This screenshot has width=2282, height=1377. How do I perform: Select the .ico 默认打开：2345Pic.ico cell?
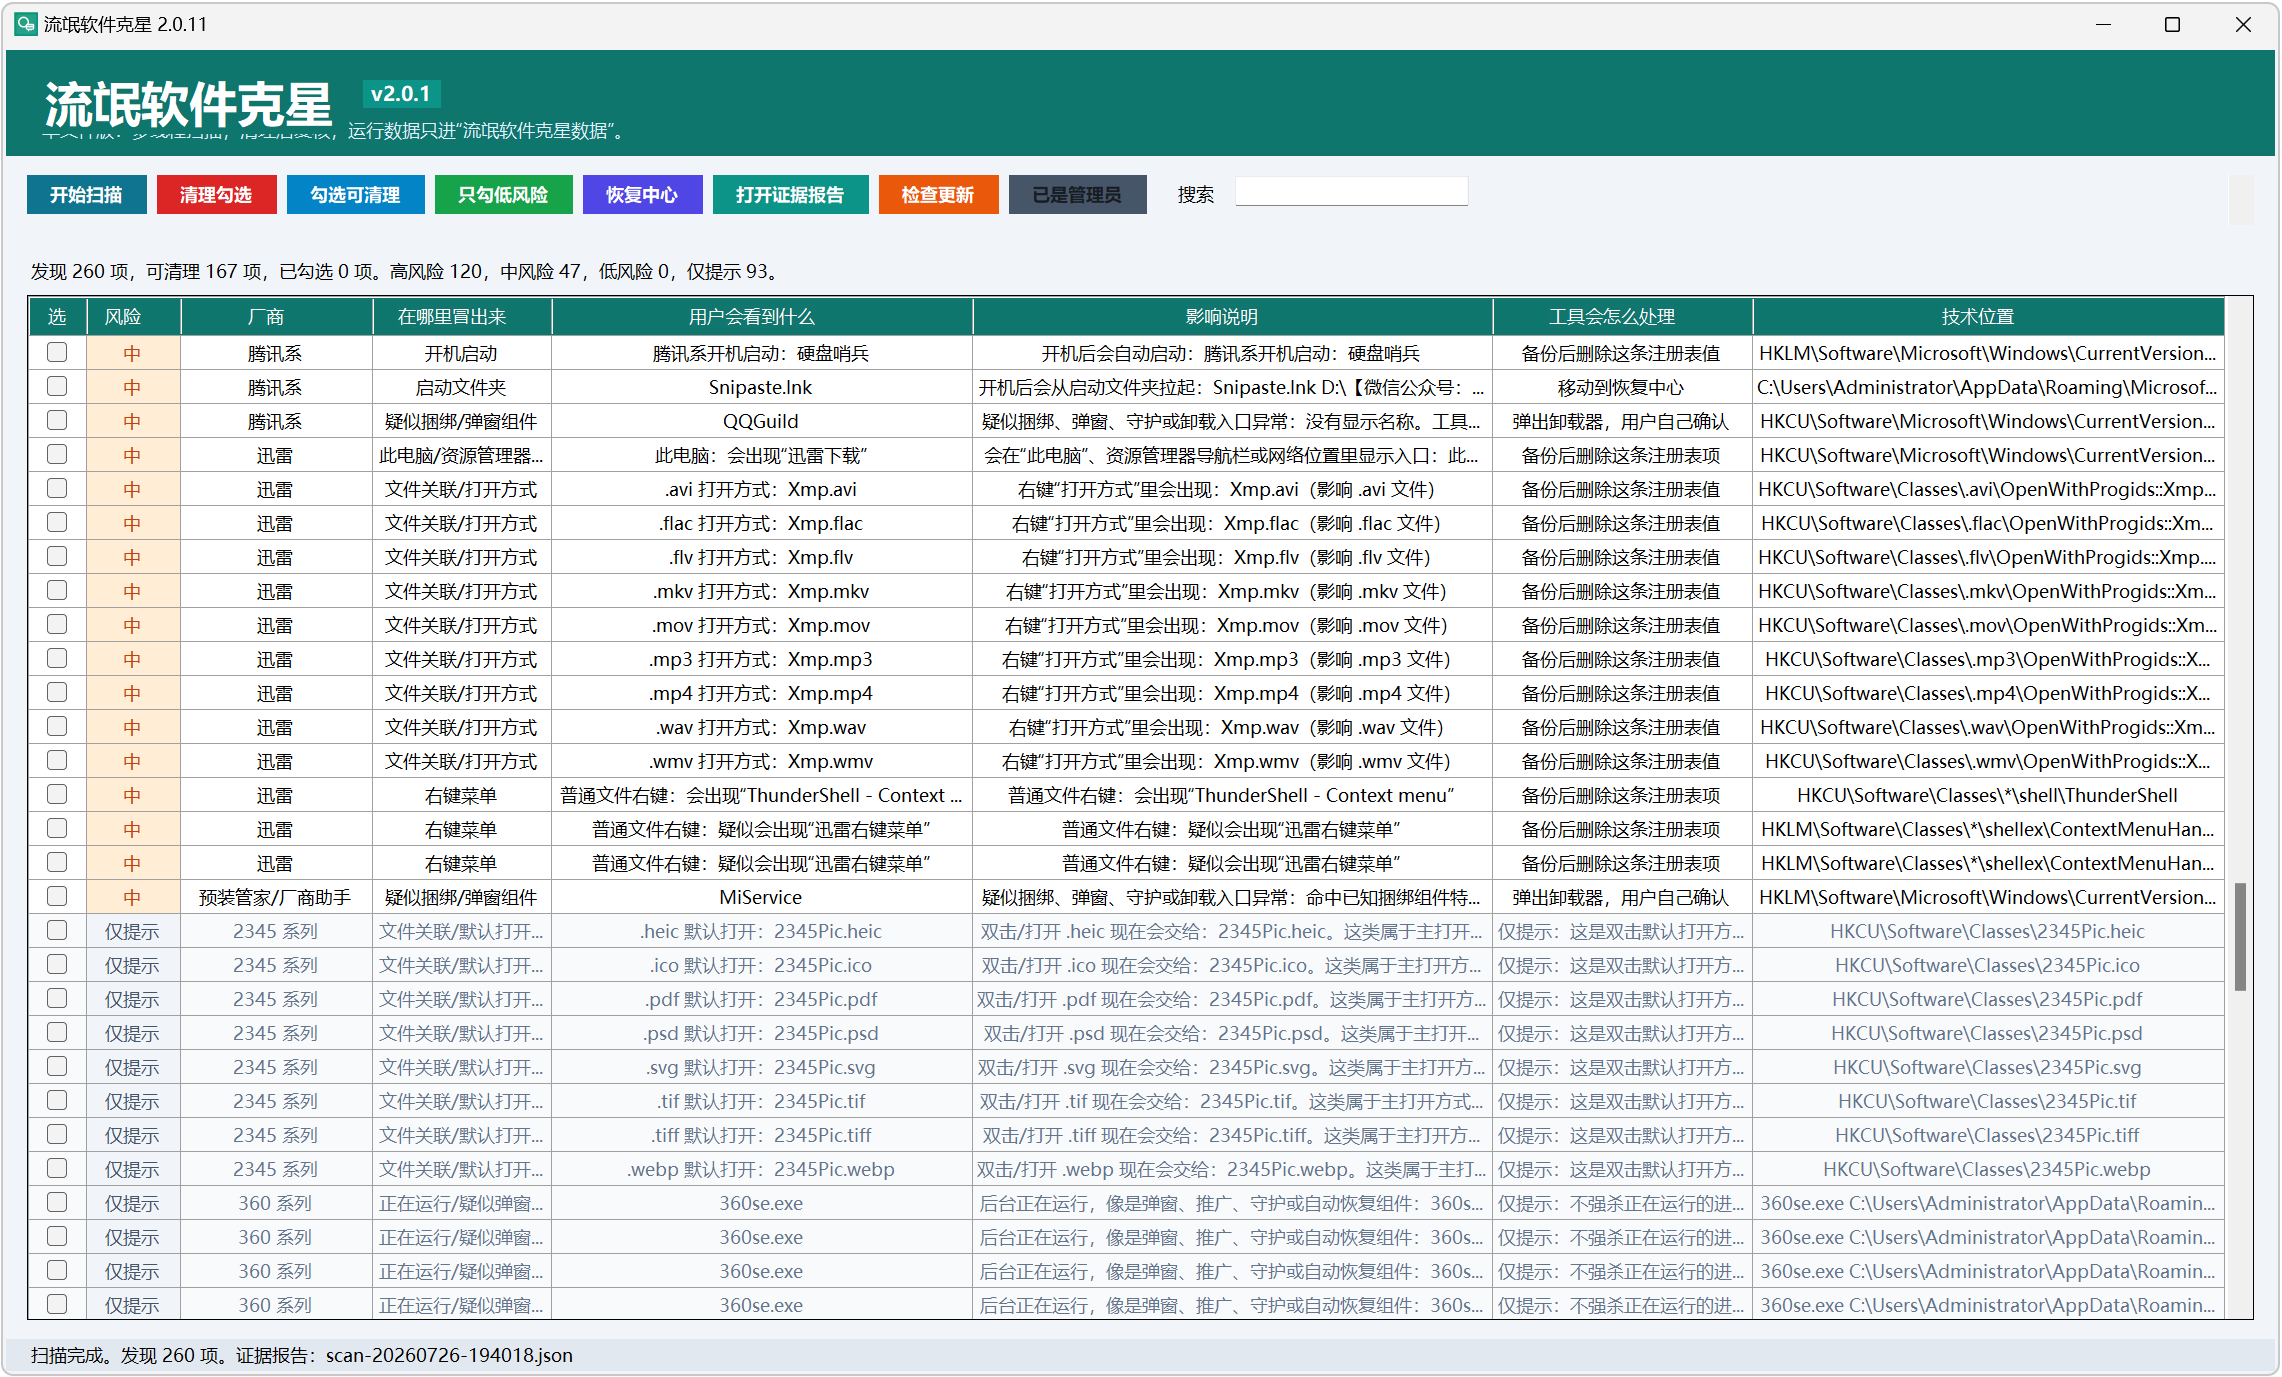coord(761,966)
